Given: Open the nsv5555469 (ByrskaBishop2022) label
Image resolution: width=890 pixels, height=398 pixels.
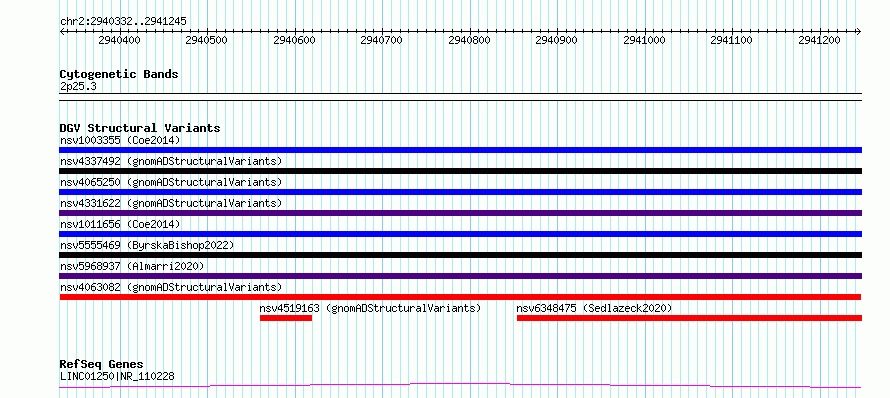Looking at the screenshot, I should tap(147, 245).
